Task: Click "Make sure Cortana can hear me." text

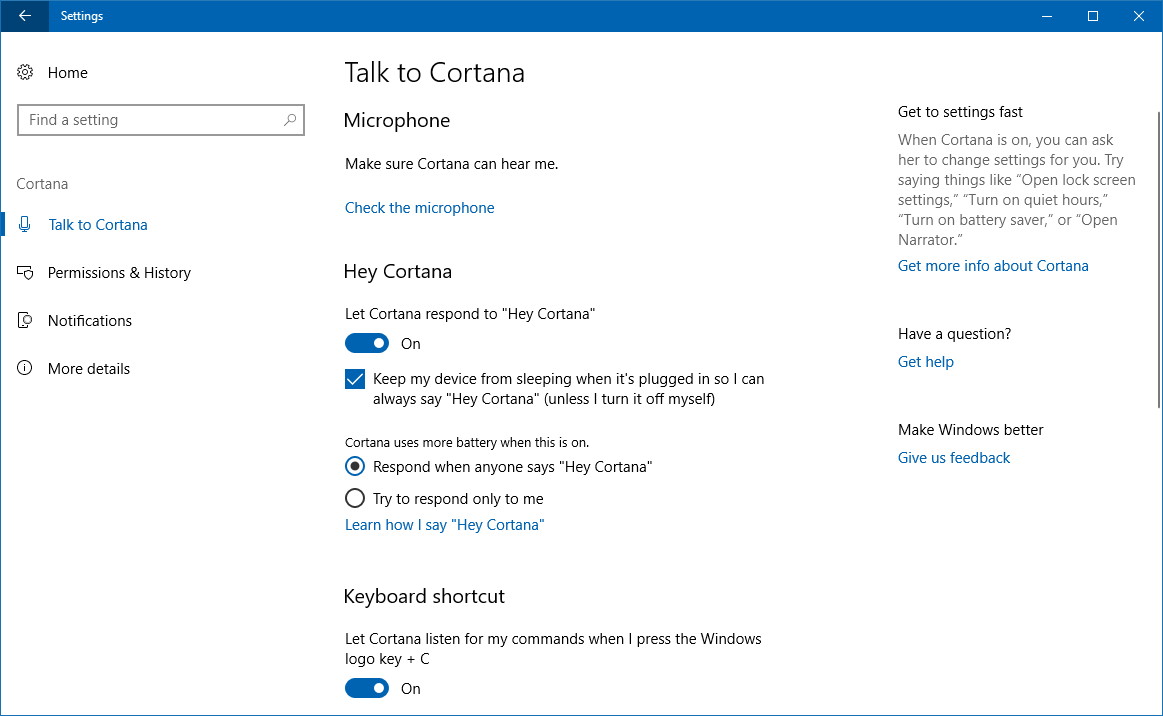Action: pos(451,163)
